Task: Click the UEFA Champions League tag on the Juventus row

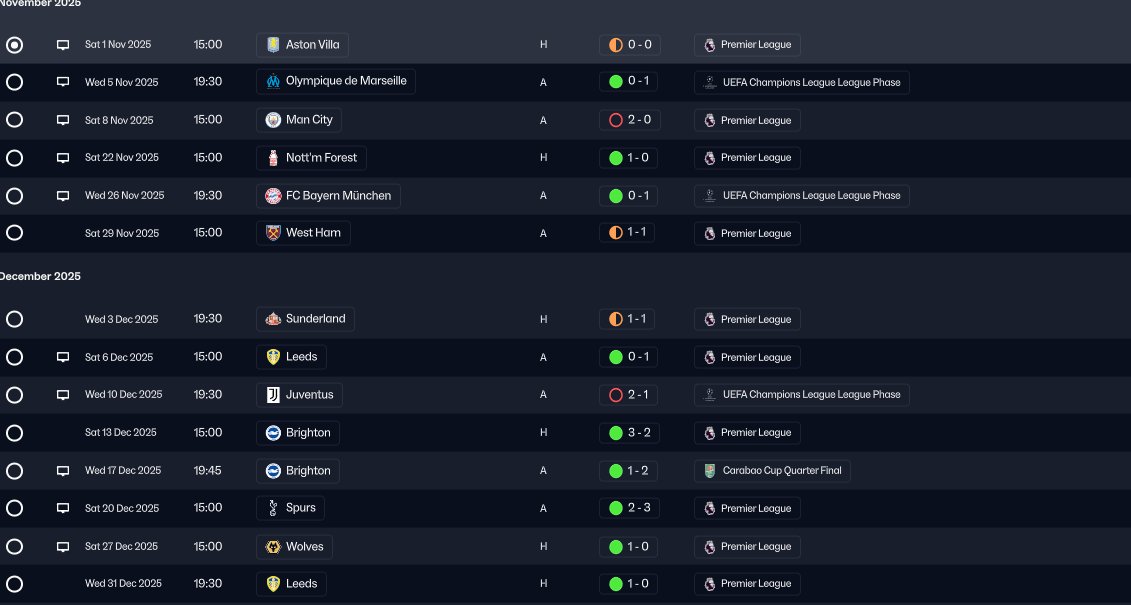Action: (801, 395)
